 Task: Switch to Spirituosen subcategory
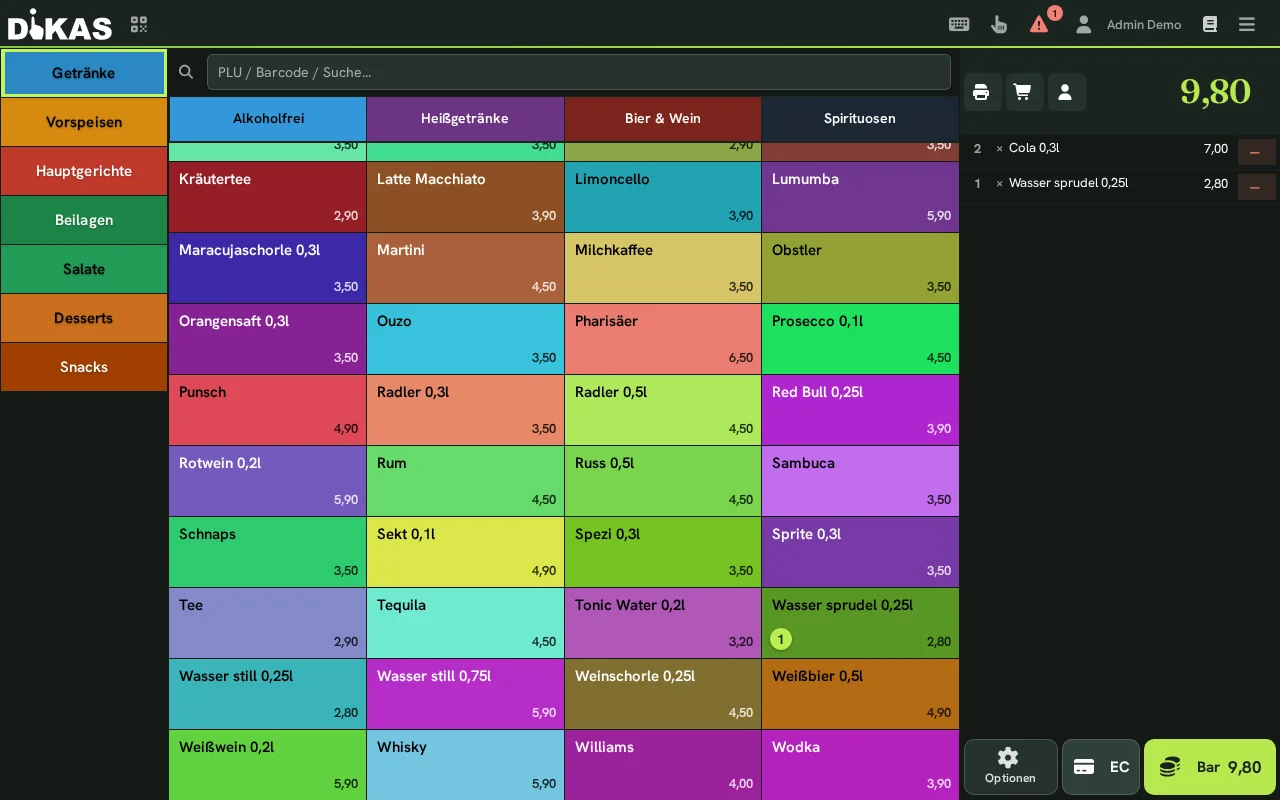(x=860, y=118)
